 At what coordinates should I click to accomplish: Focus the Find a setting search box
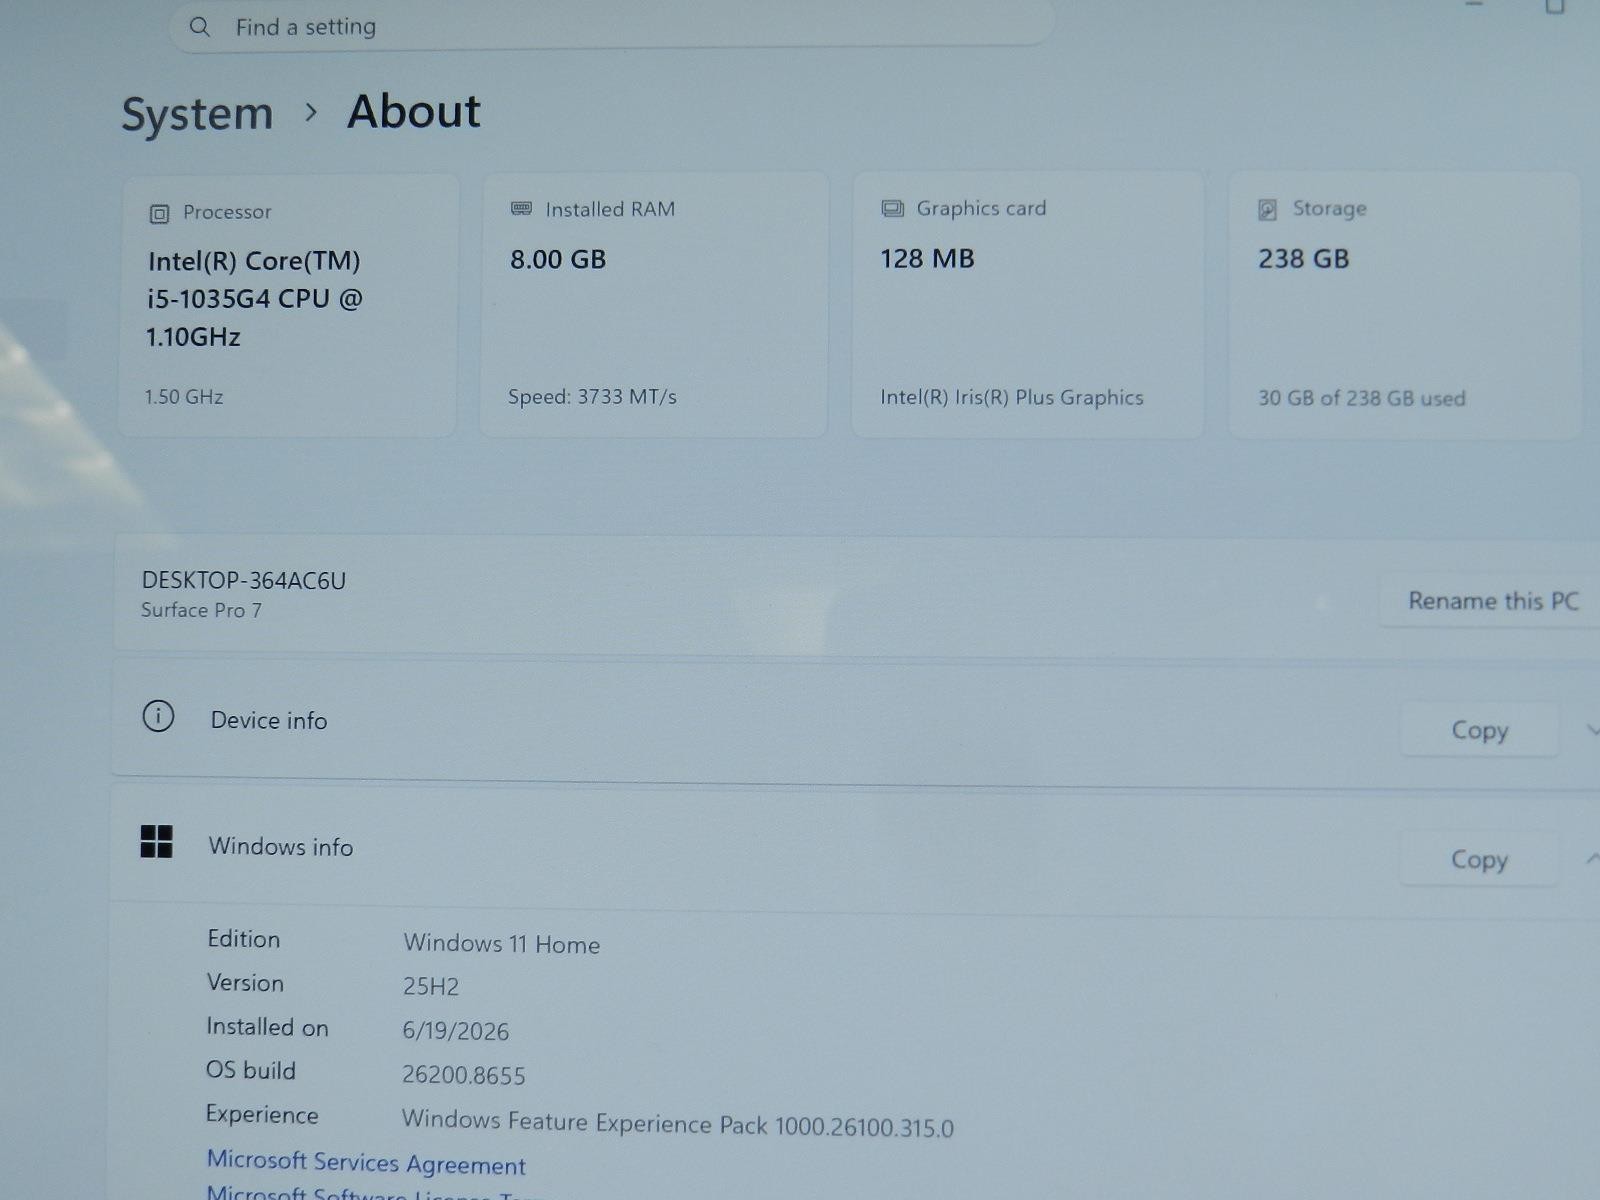pyautogui.click(x=612, y=25)
